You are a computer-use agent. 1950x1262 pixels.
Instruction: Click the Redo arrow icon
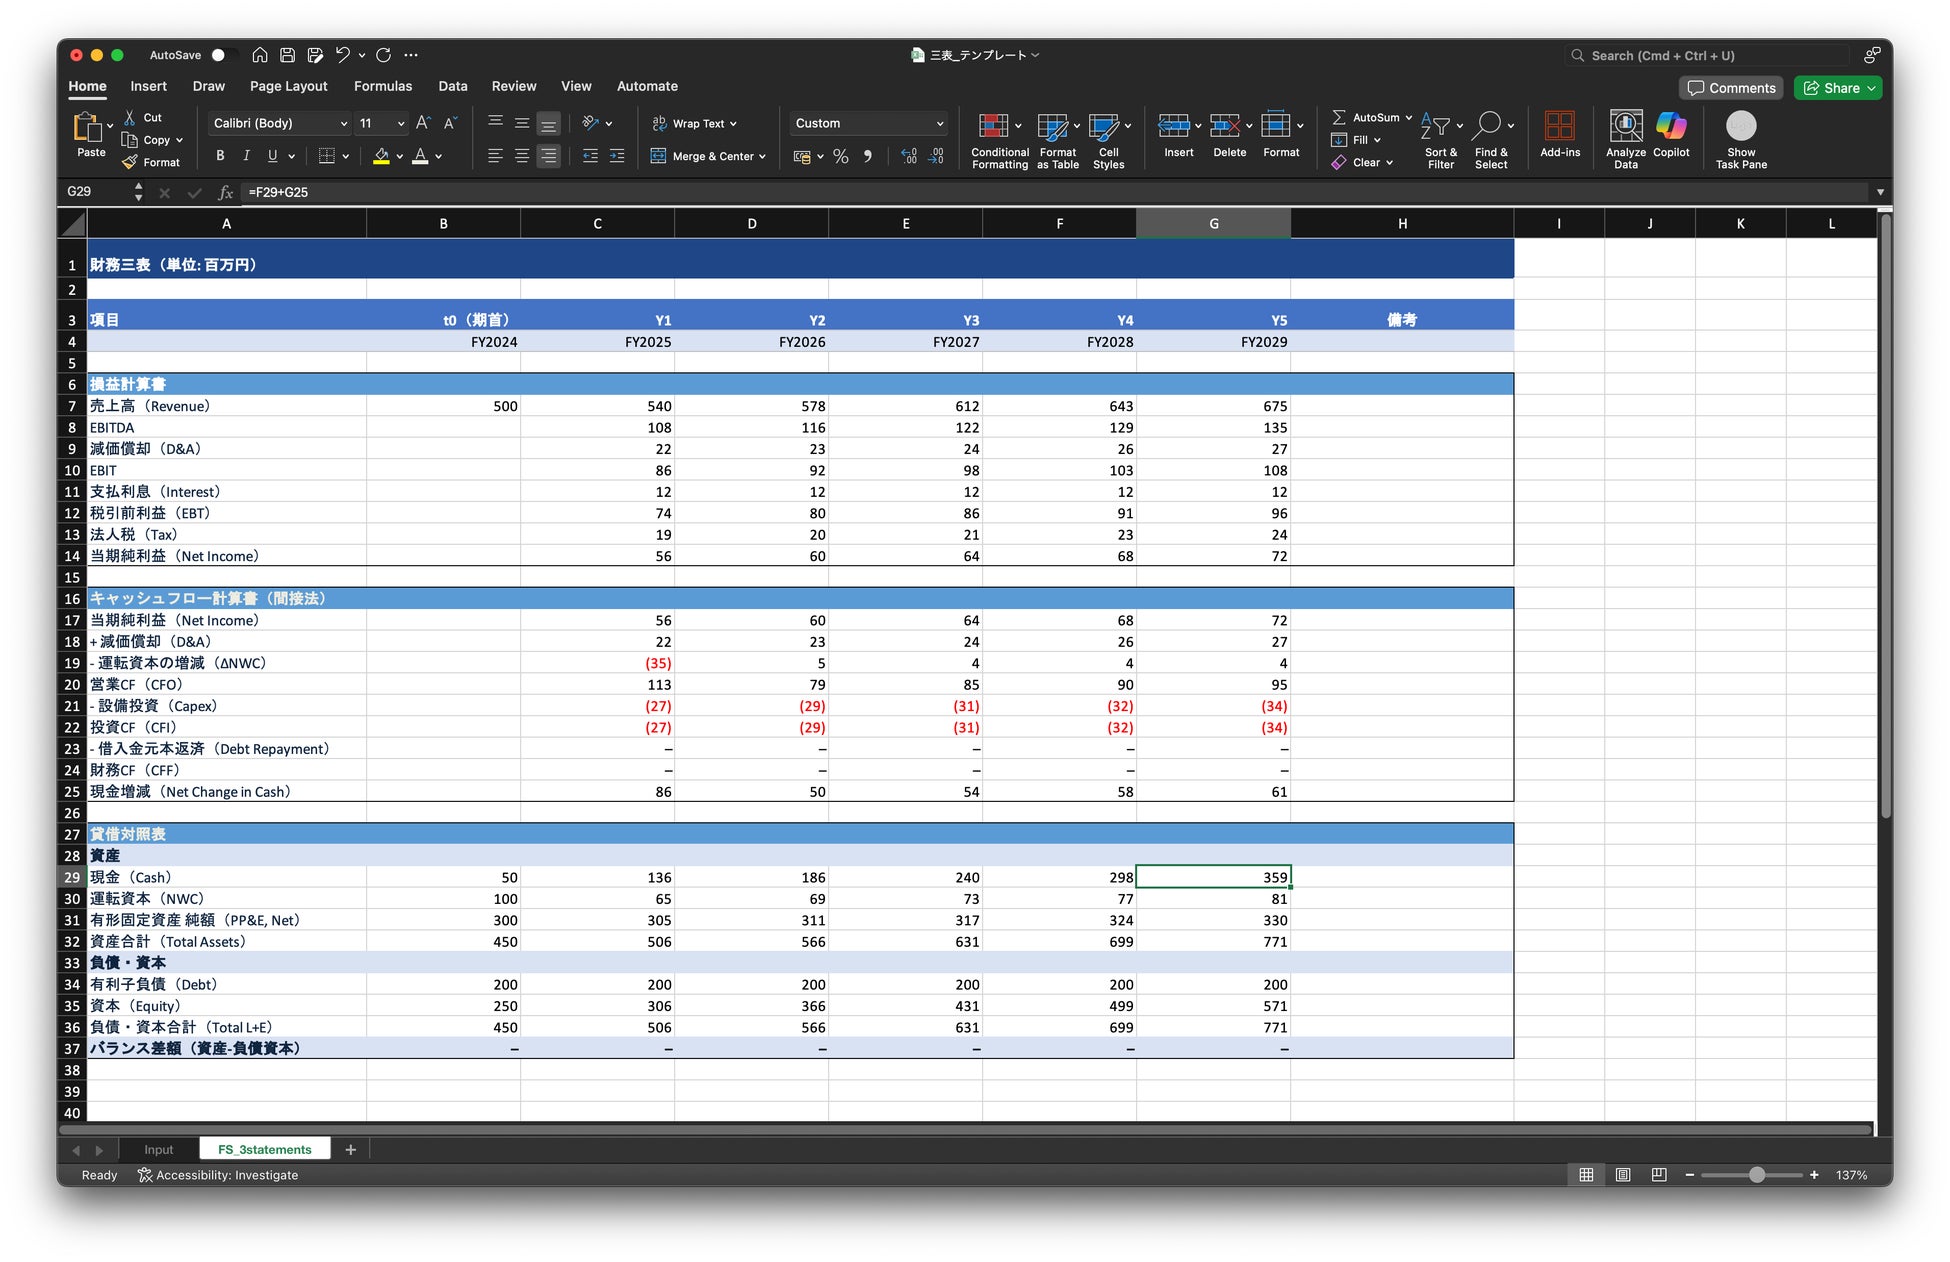pos(384,55)
